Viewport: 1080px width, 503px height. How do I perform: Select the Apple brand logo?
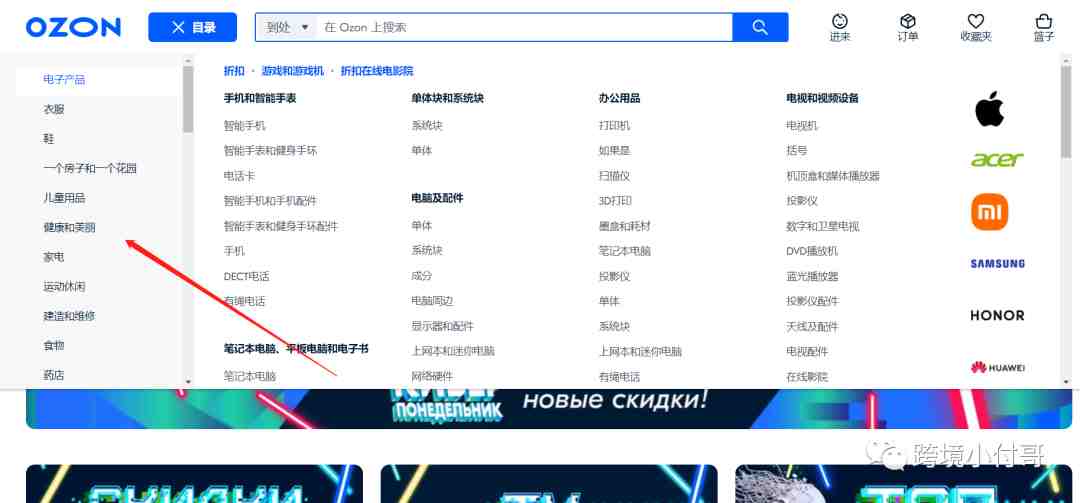pyautogui.click(x=989, y=109)
